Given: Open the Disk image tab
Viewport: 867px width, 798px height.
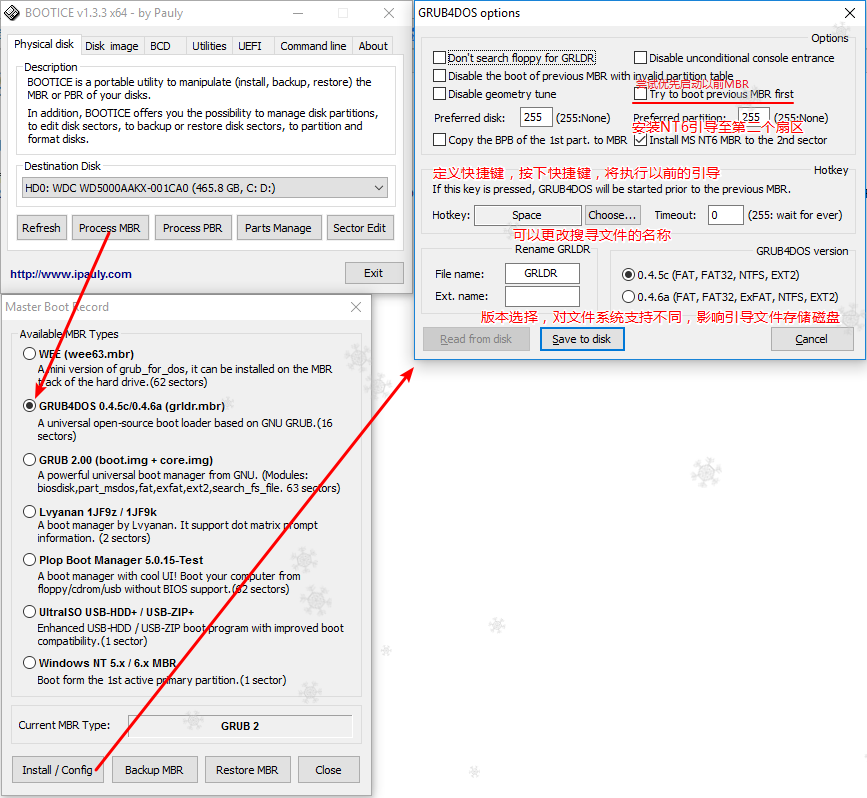Looking at the screenshot, I should coord(112,46).
